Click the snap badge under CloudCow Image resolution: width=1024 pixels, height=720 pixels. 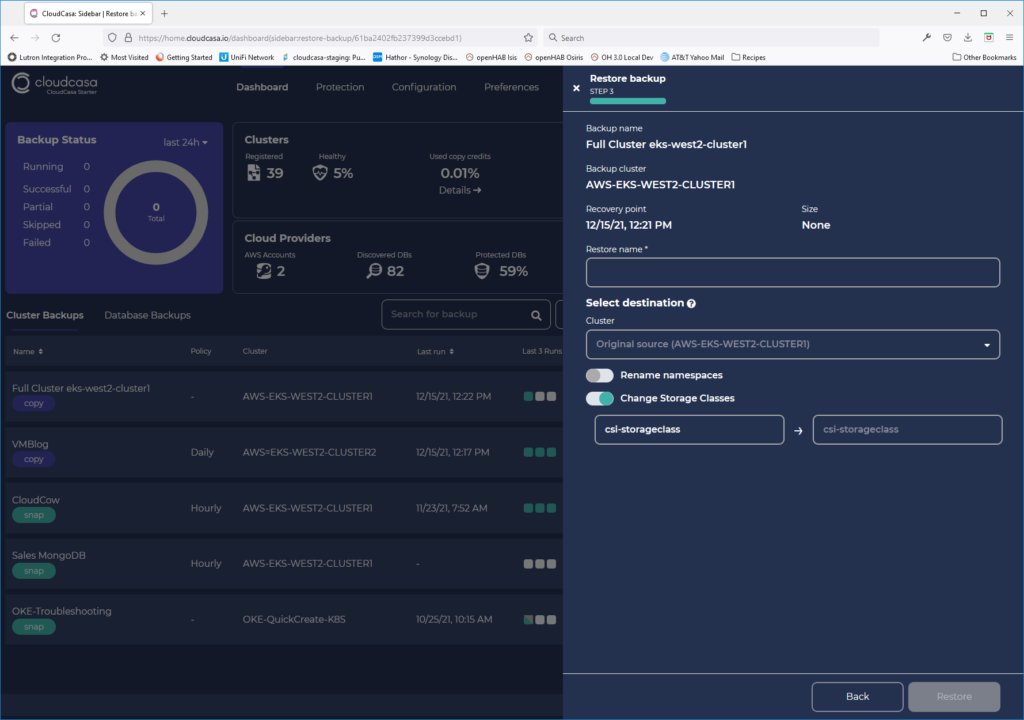point(34,515)
